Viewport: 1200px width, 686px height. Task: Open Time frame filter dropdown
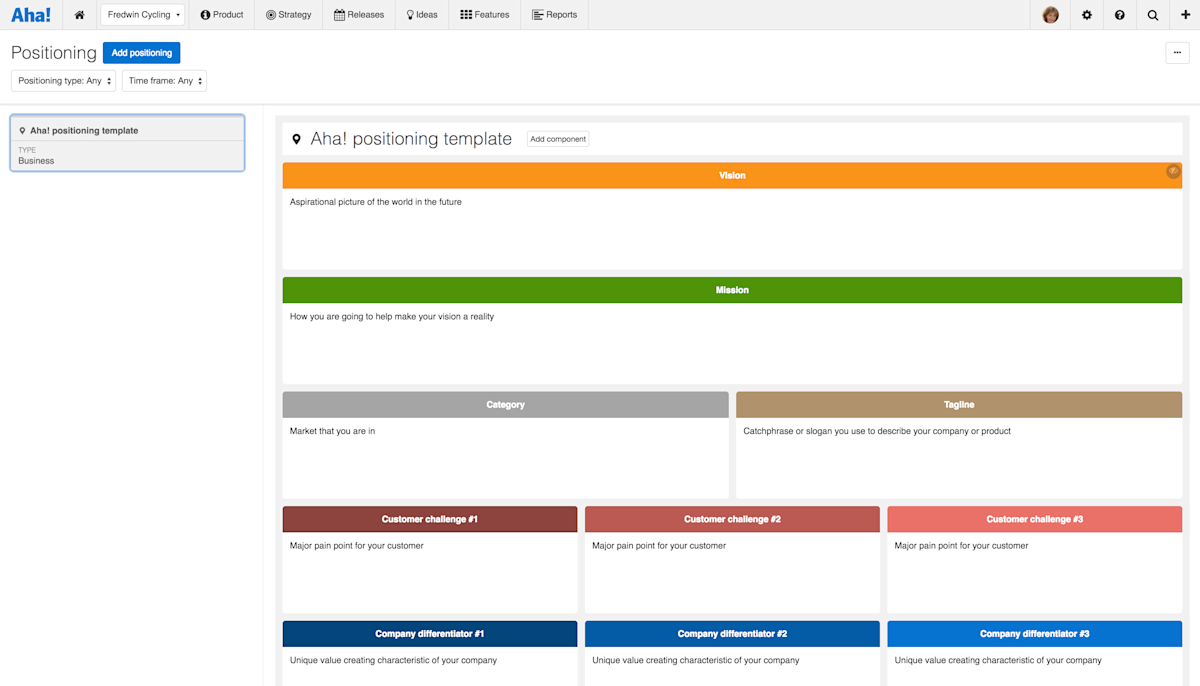coord(164,81)
